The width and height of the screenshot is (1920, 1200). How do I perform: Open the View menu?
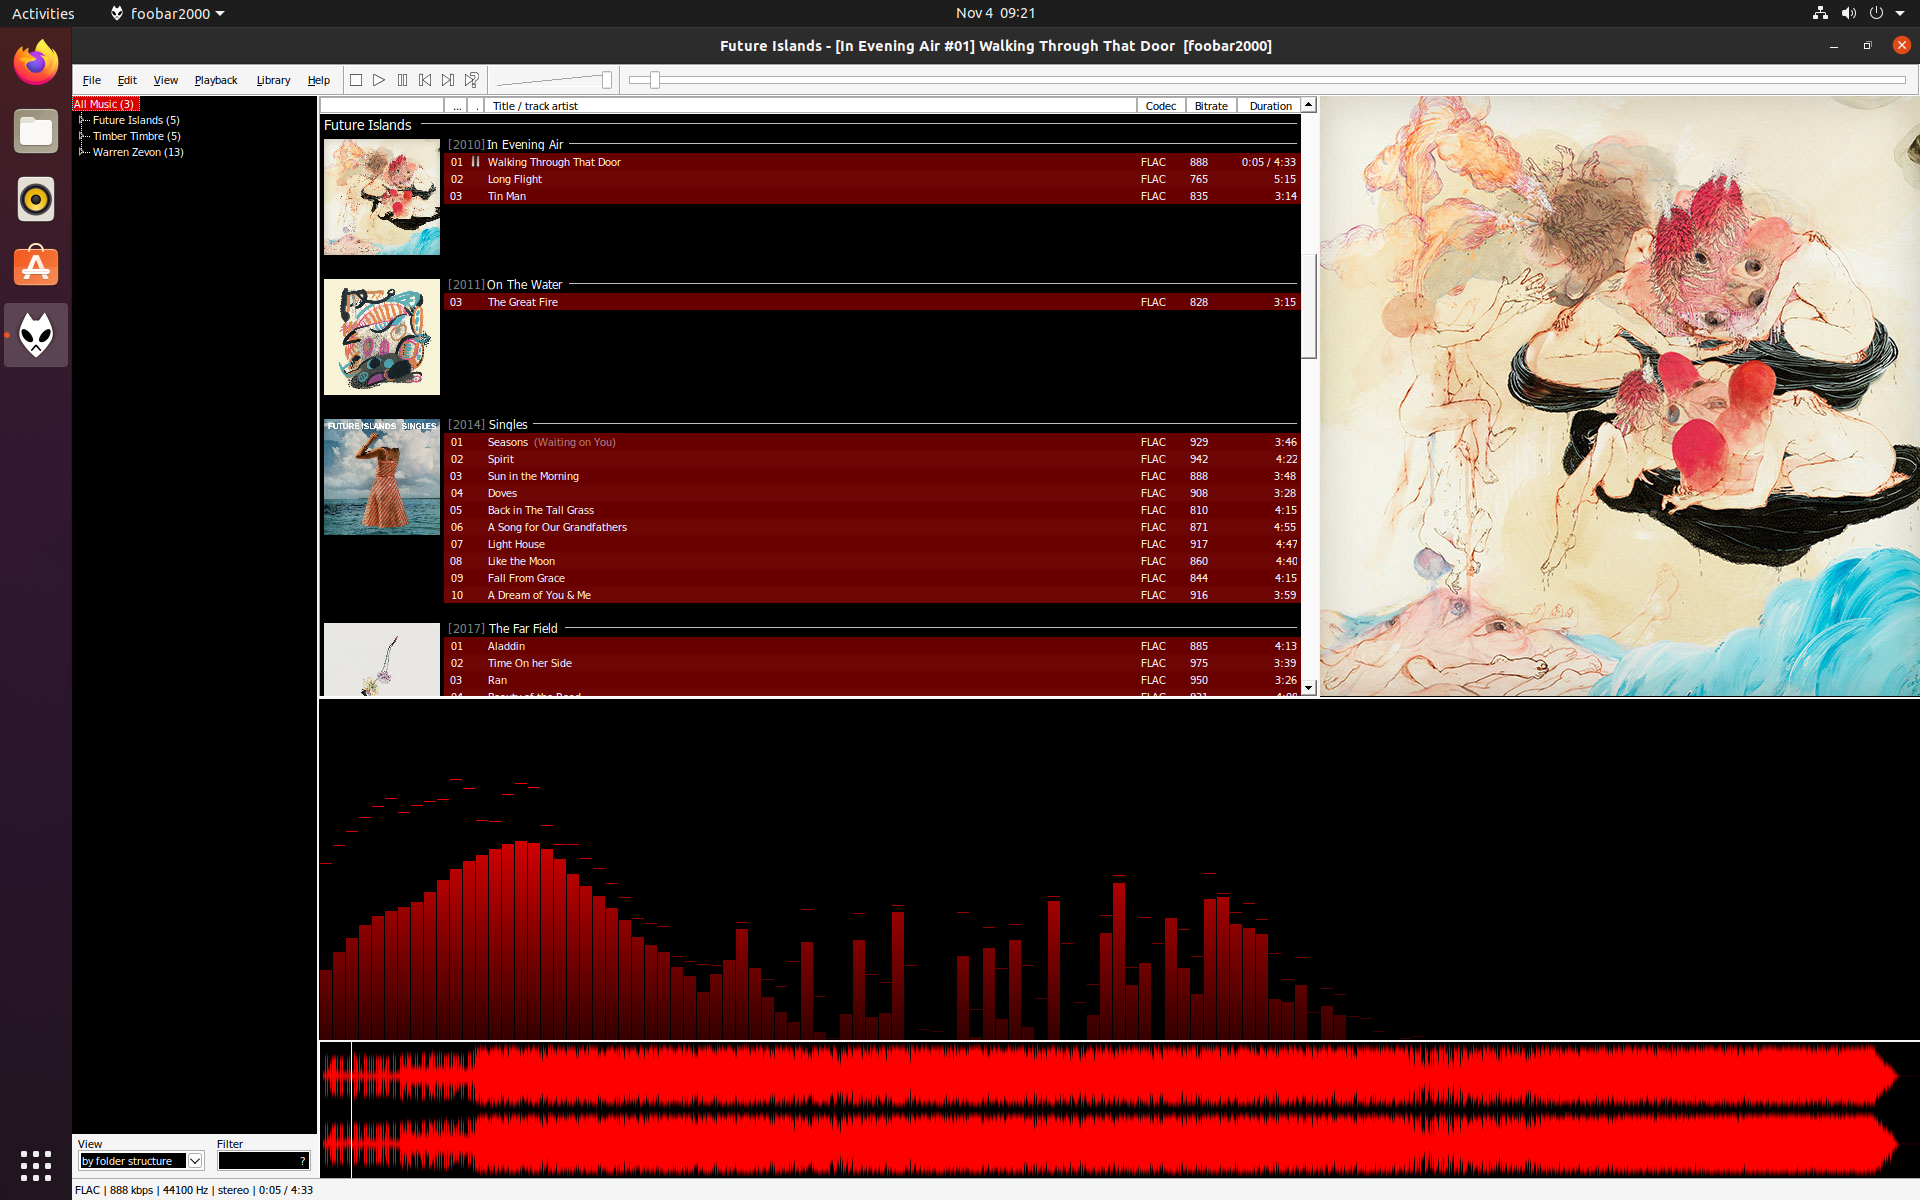(x=165, y=80)
